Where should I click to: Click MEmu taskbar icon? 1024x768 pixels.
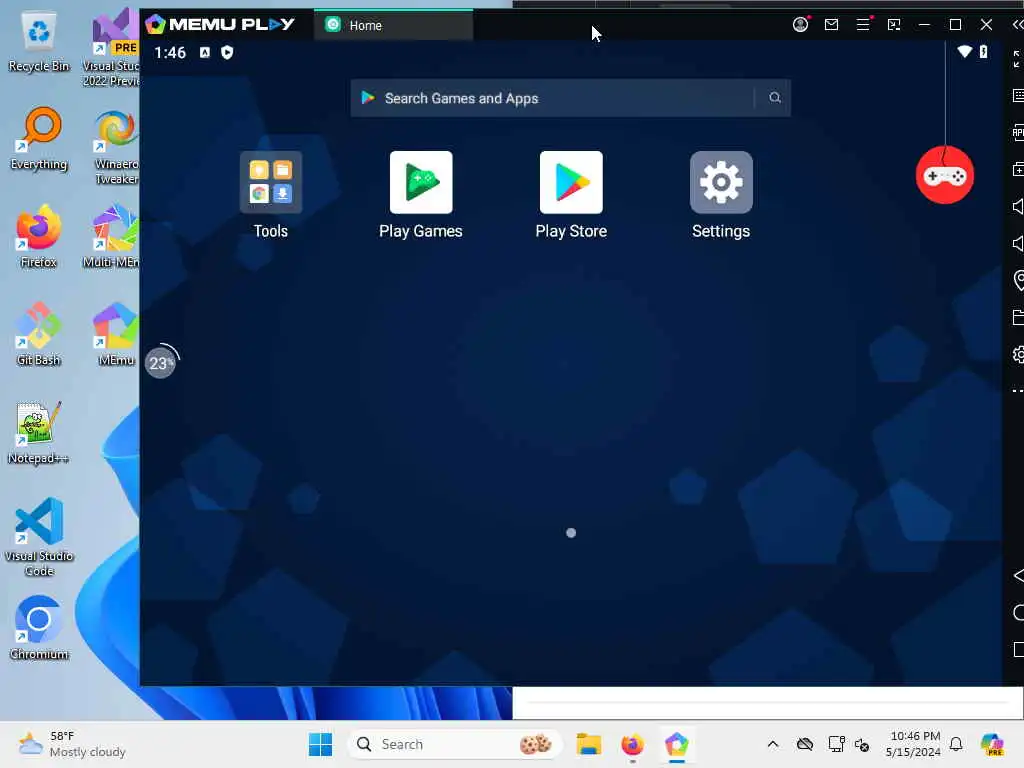677,744
